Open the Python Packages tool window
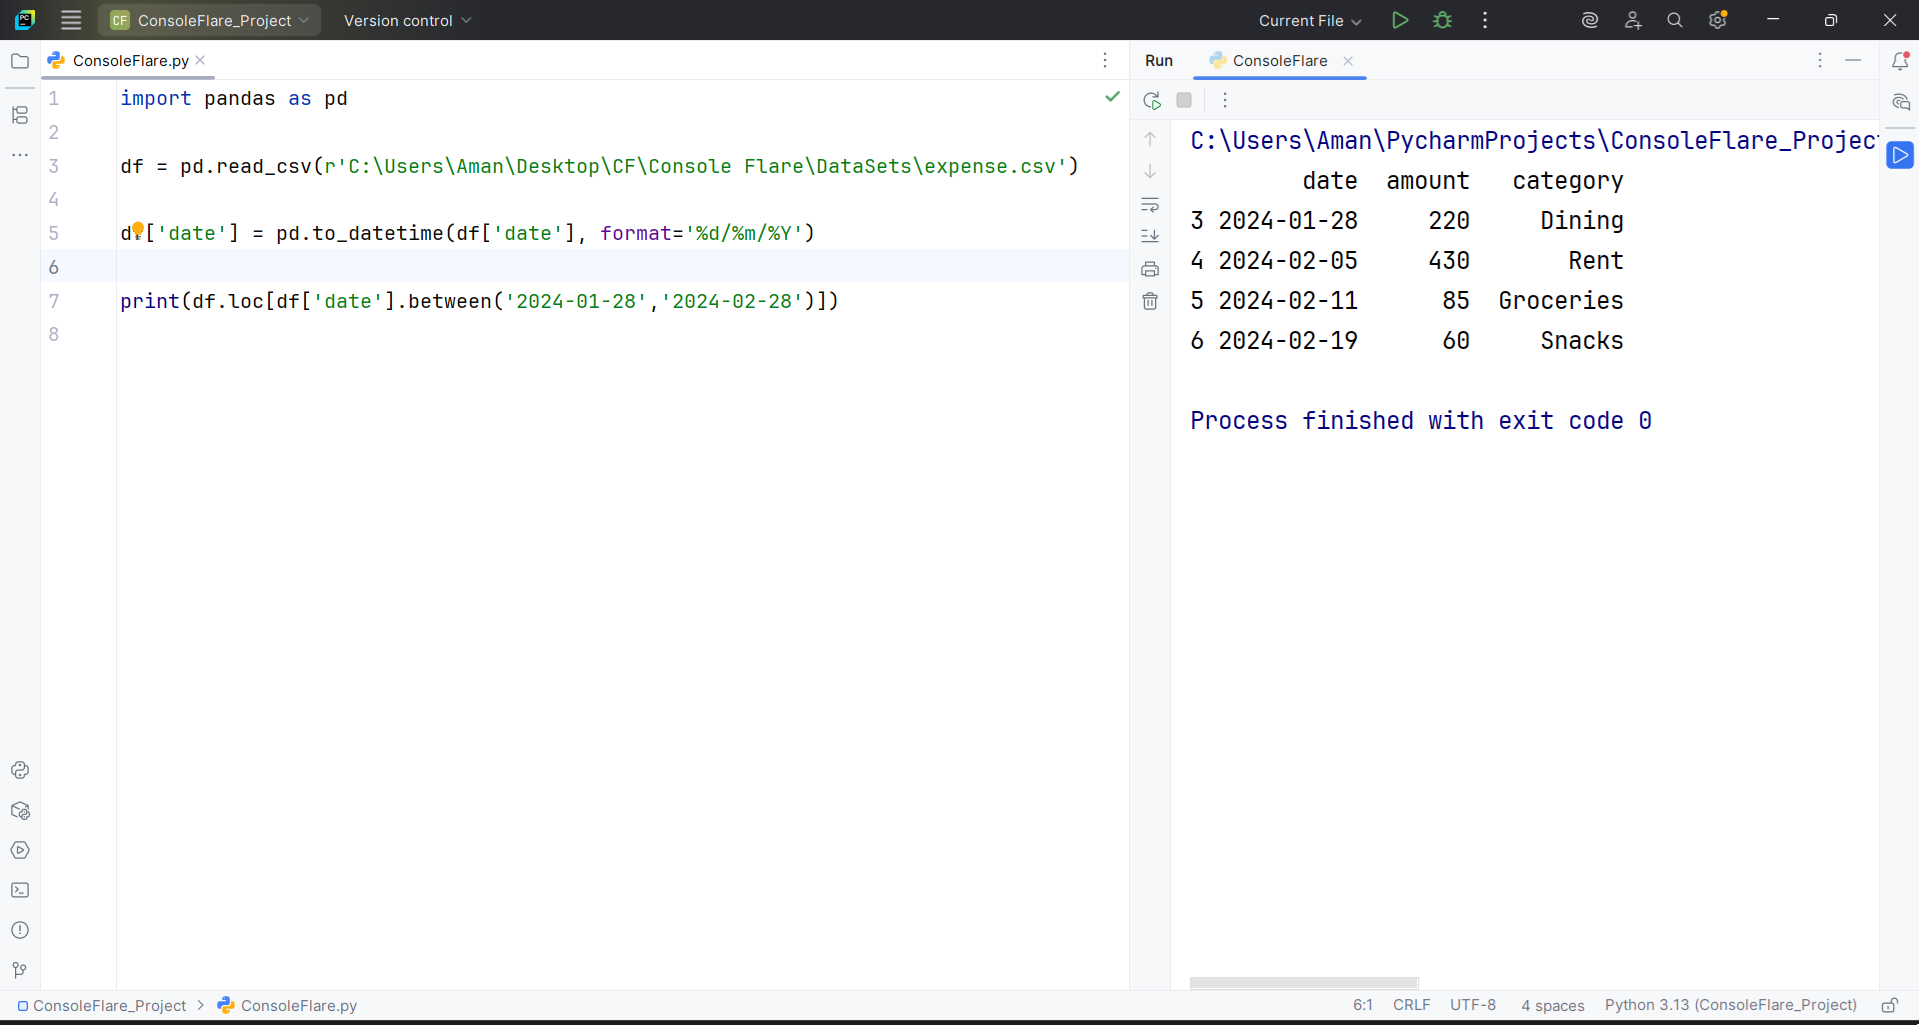 20,811
